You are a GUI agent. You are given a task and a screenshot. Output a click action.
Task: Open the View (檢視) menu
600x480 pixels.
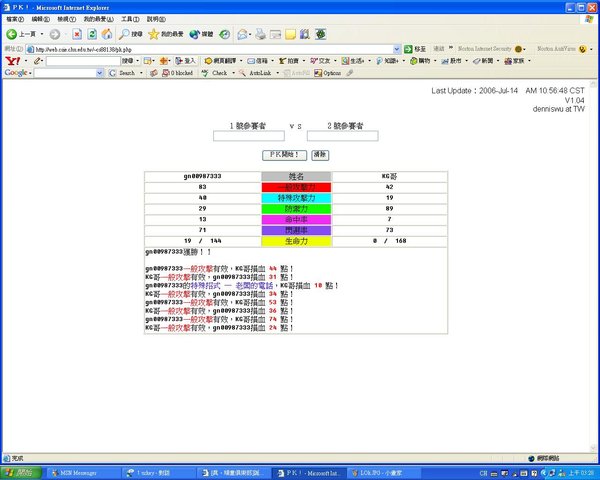click(x=67, y=19)
